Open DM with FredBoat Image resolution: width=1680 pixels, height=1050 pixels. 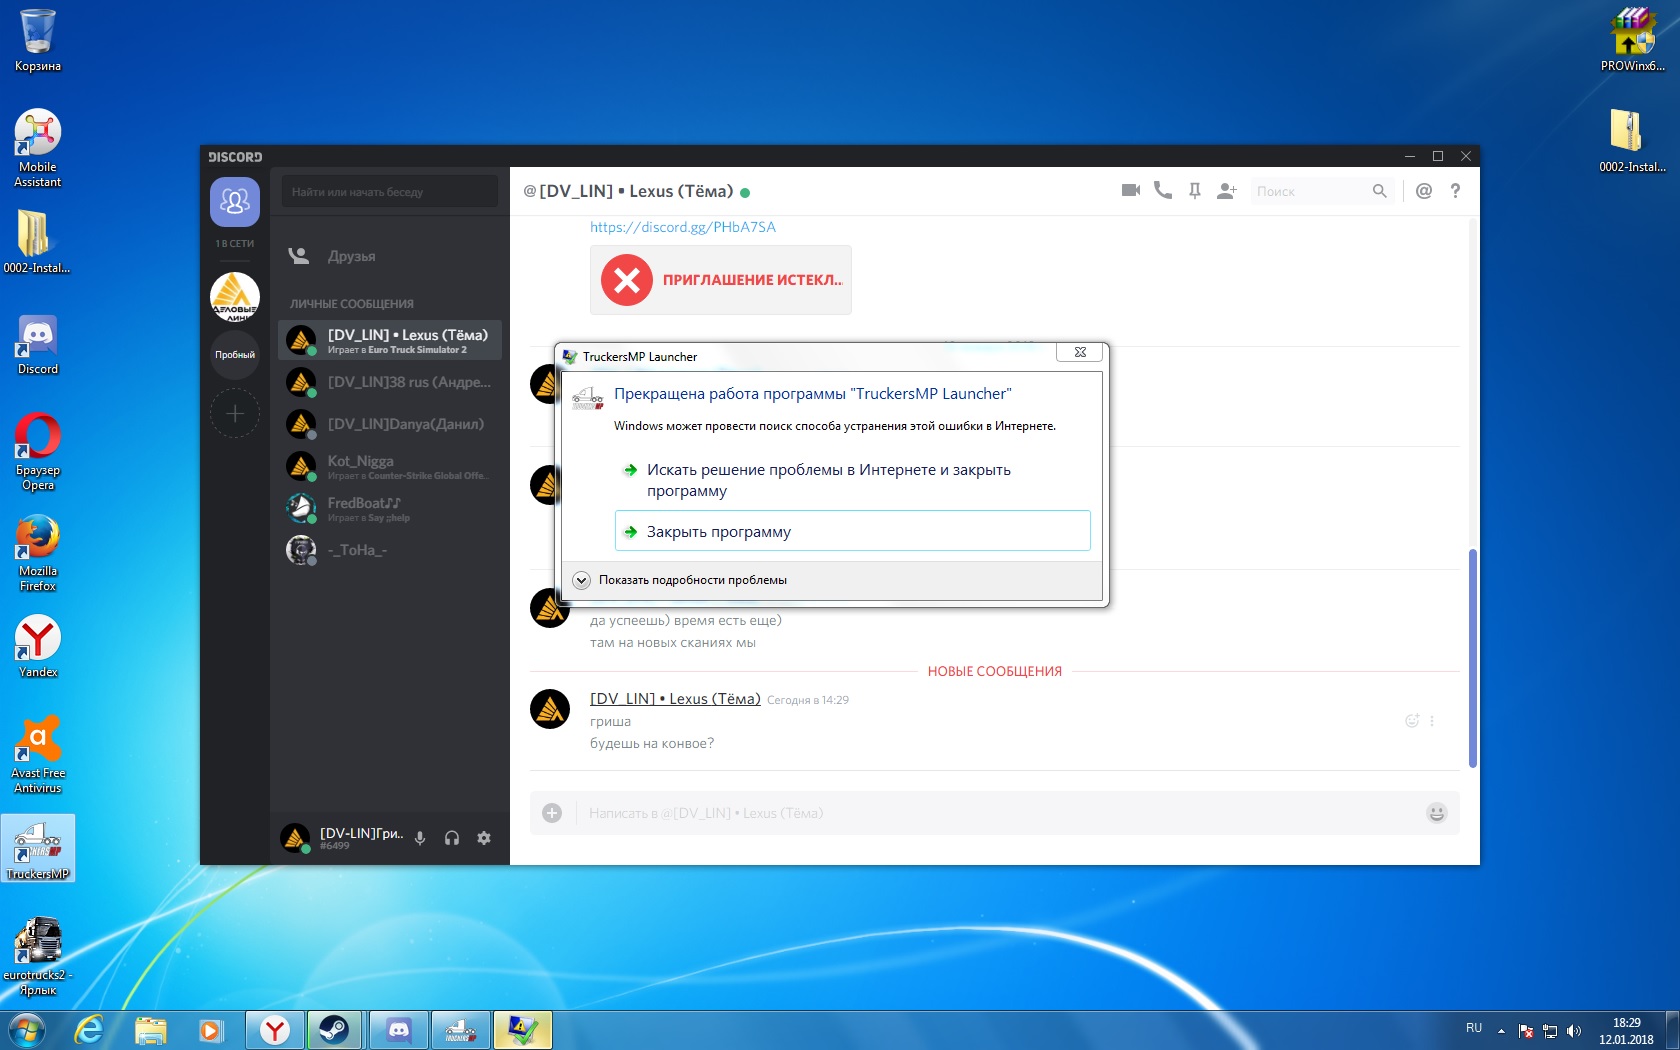tap(390, 508)
